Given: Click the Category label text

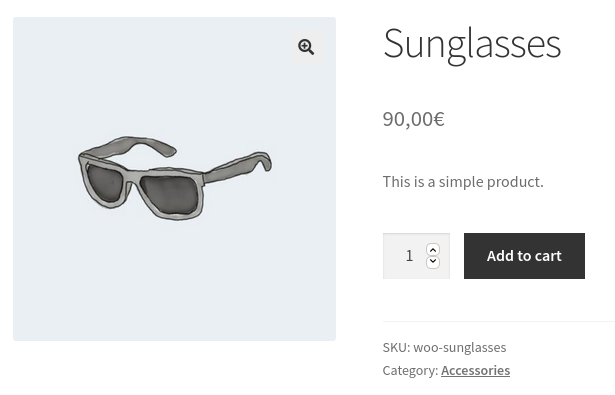Looking at the screenshot, I should 410,370.
